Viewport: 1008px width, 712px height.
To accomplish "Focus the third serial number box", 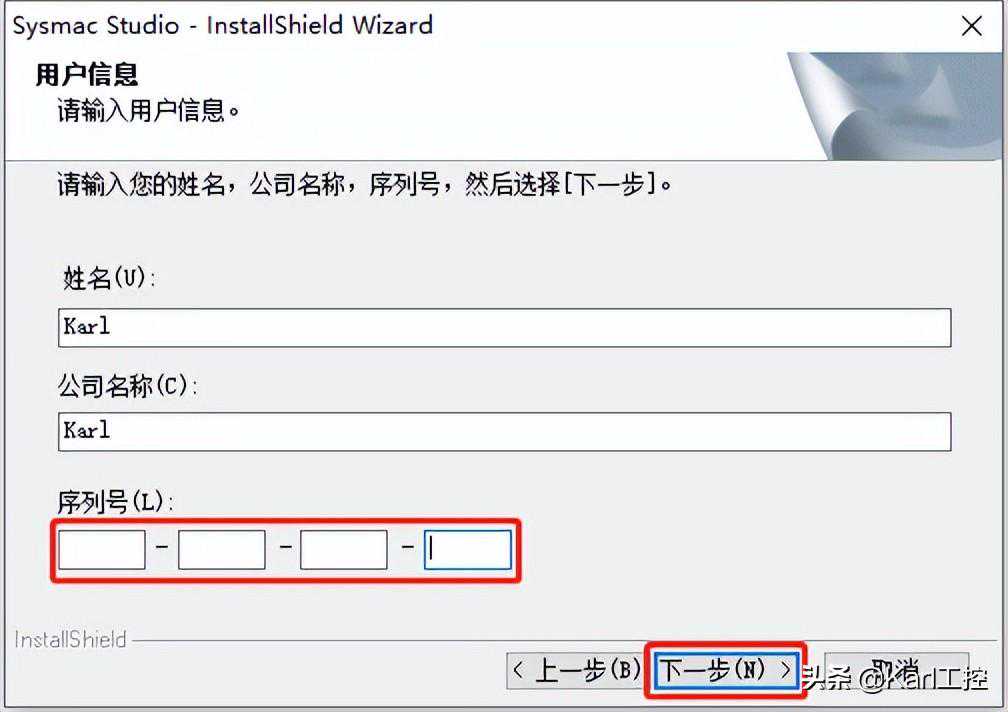I will tap(344, 549).
